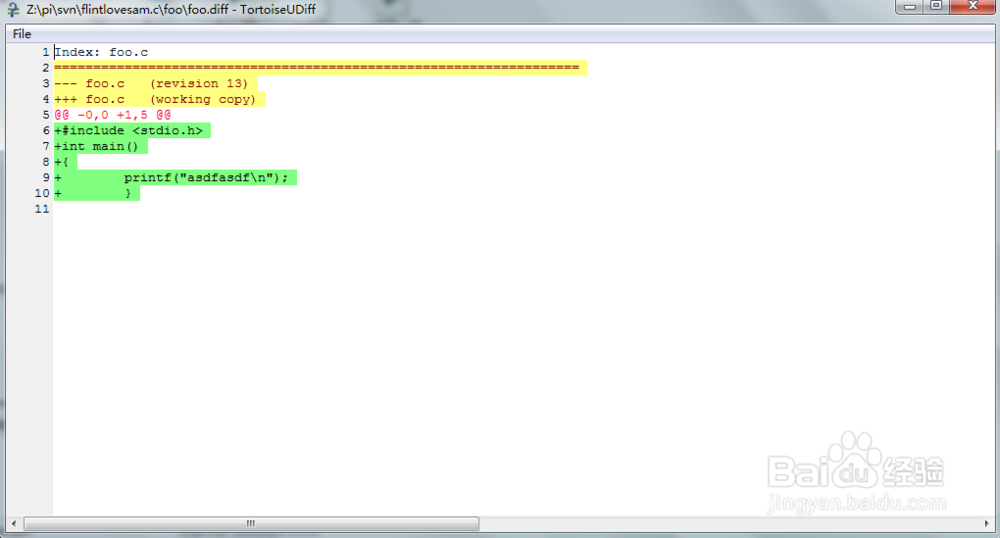Click the printf("asdfasdf\n") line
1000x538 pixels.
175,178
